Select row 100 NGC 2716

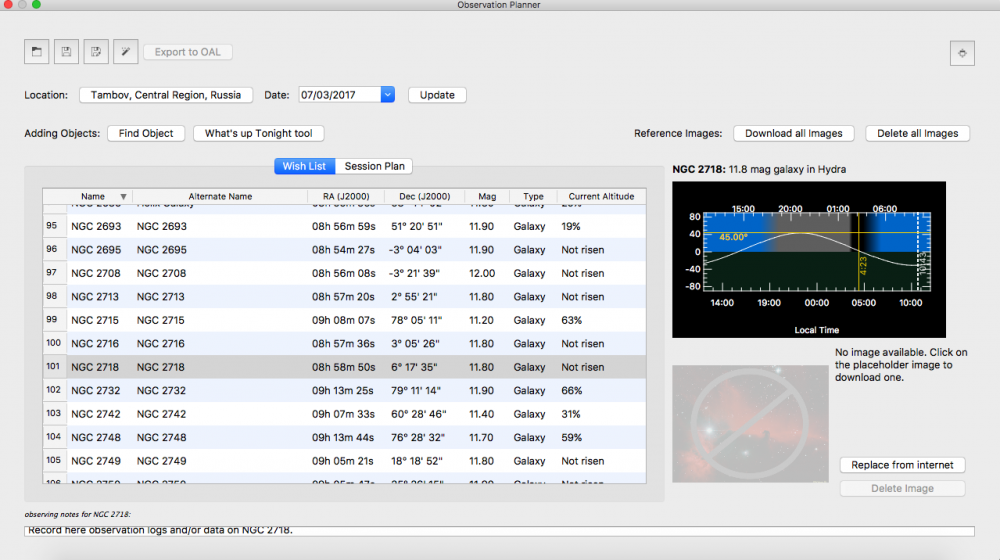pos(344,344)
